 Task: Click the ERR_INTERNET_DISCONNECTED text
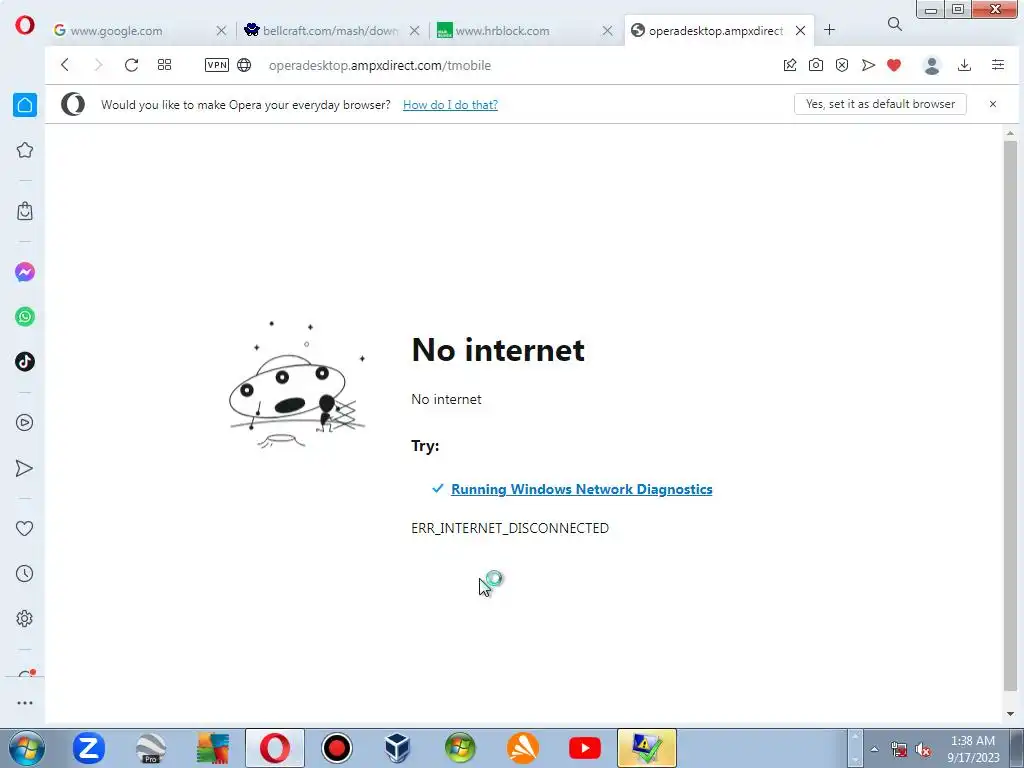509,528
